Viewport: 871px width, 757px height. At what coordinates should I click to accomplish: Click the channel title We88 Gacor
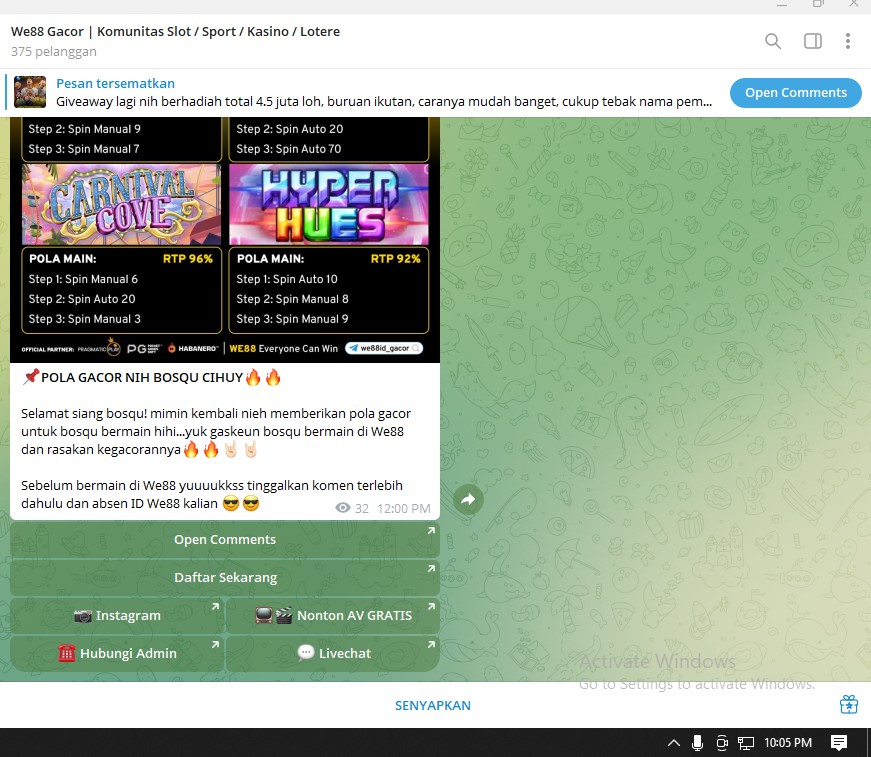[175, 31]
